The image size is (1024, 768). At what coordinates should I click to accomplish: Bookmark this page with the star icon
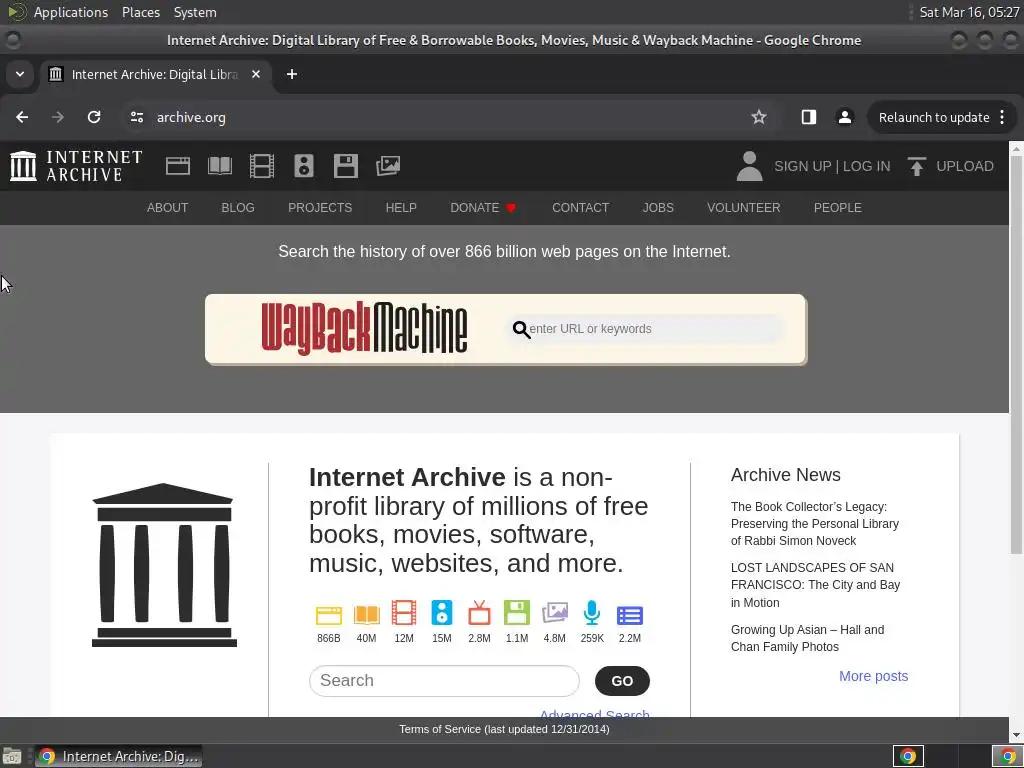click(758, 118)
